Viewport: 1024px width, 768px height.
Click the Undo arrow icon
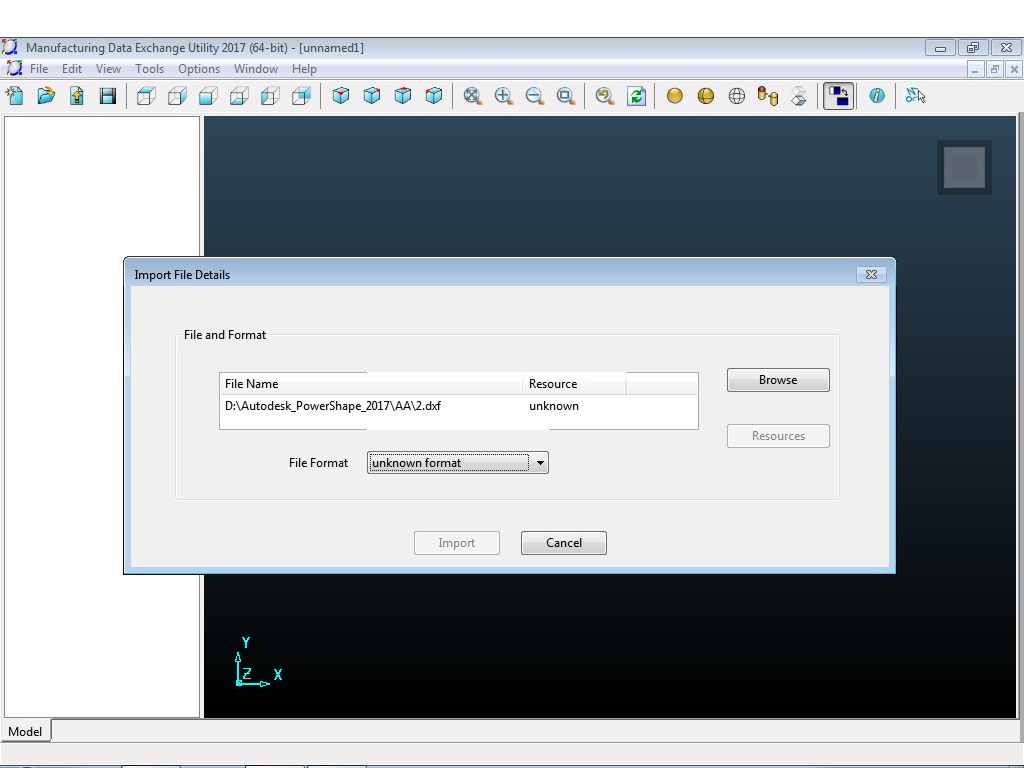coord(603,96)
